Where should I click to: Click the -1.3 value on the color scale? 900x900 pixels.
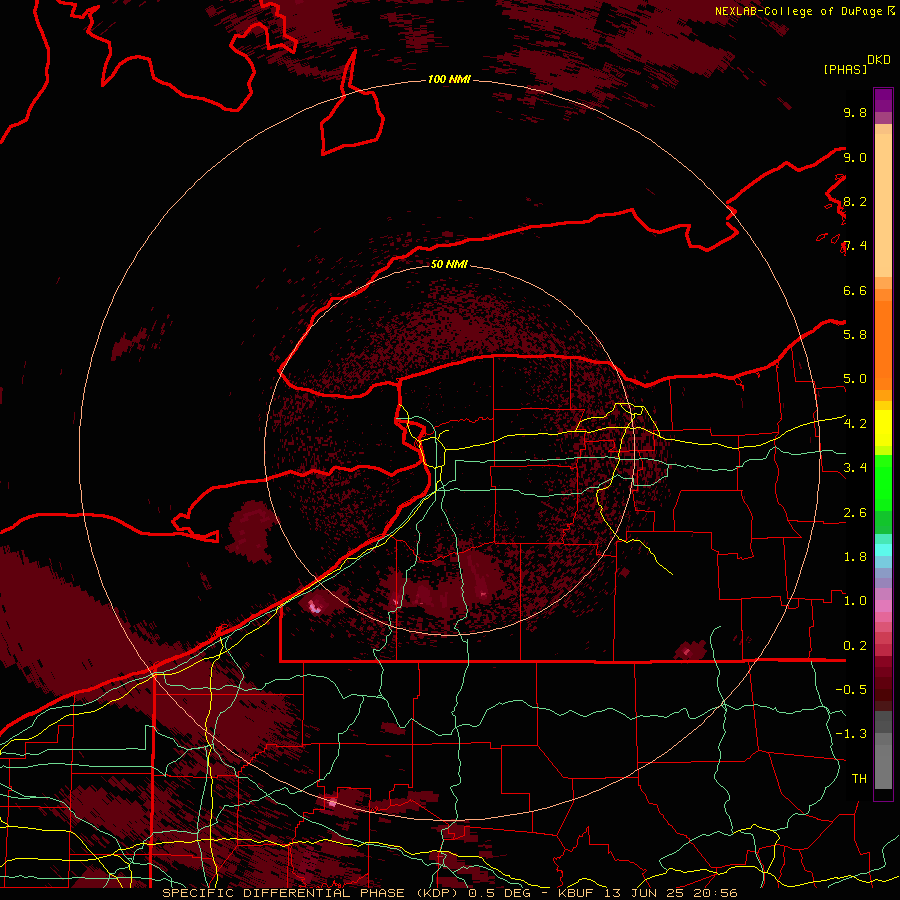851,734
